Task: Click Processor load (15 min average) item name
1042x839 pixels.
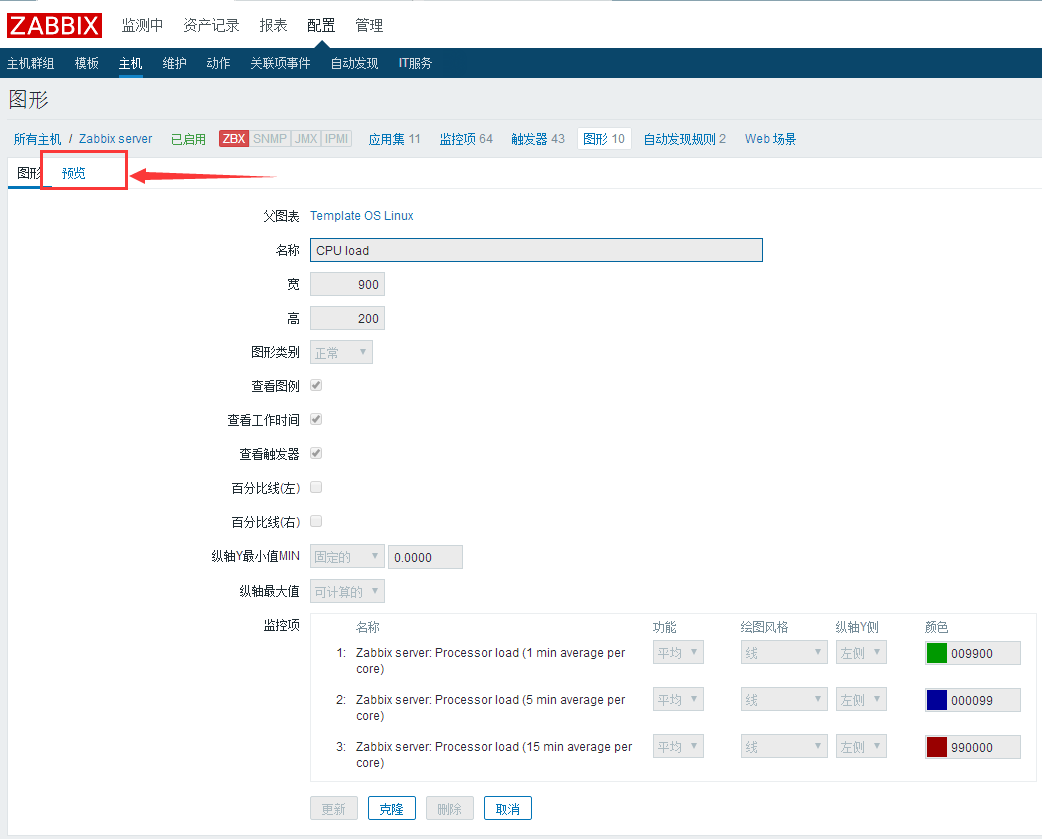Action: 494,755
